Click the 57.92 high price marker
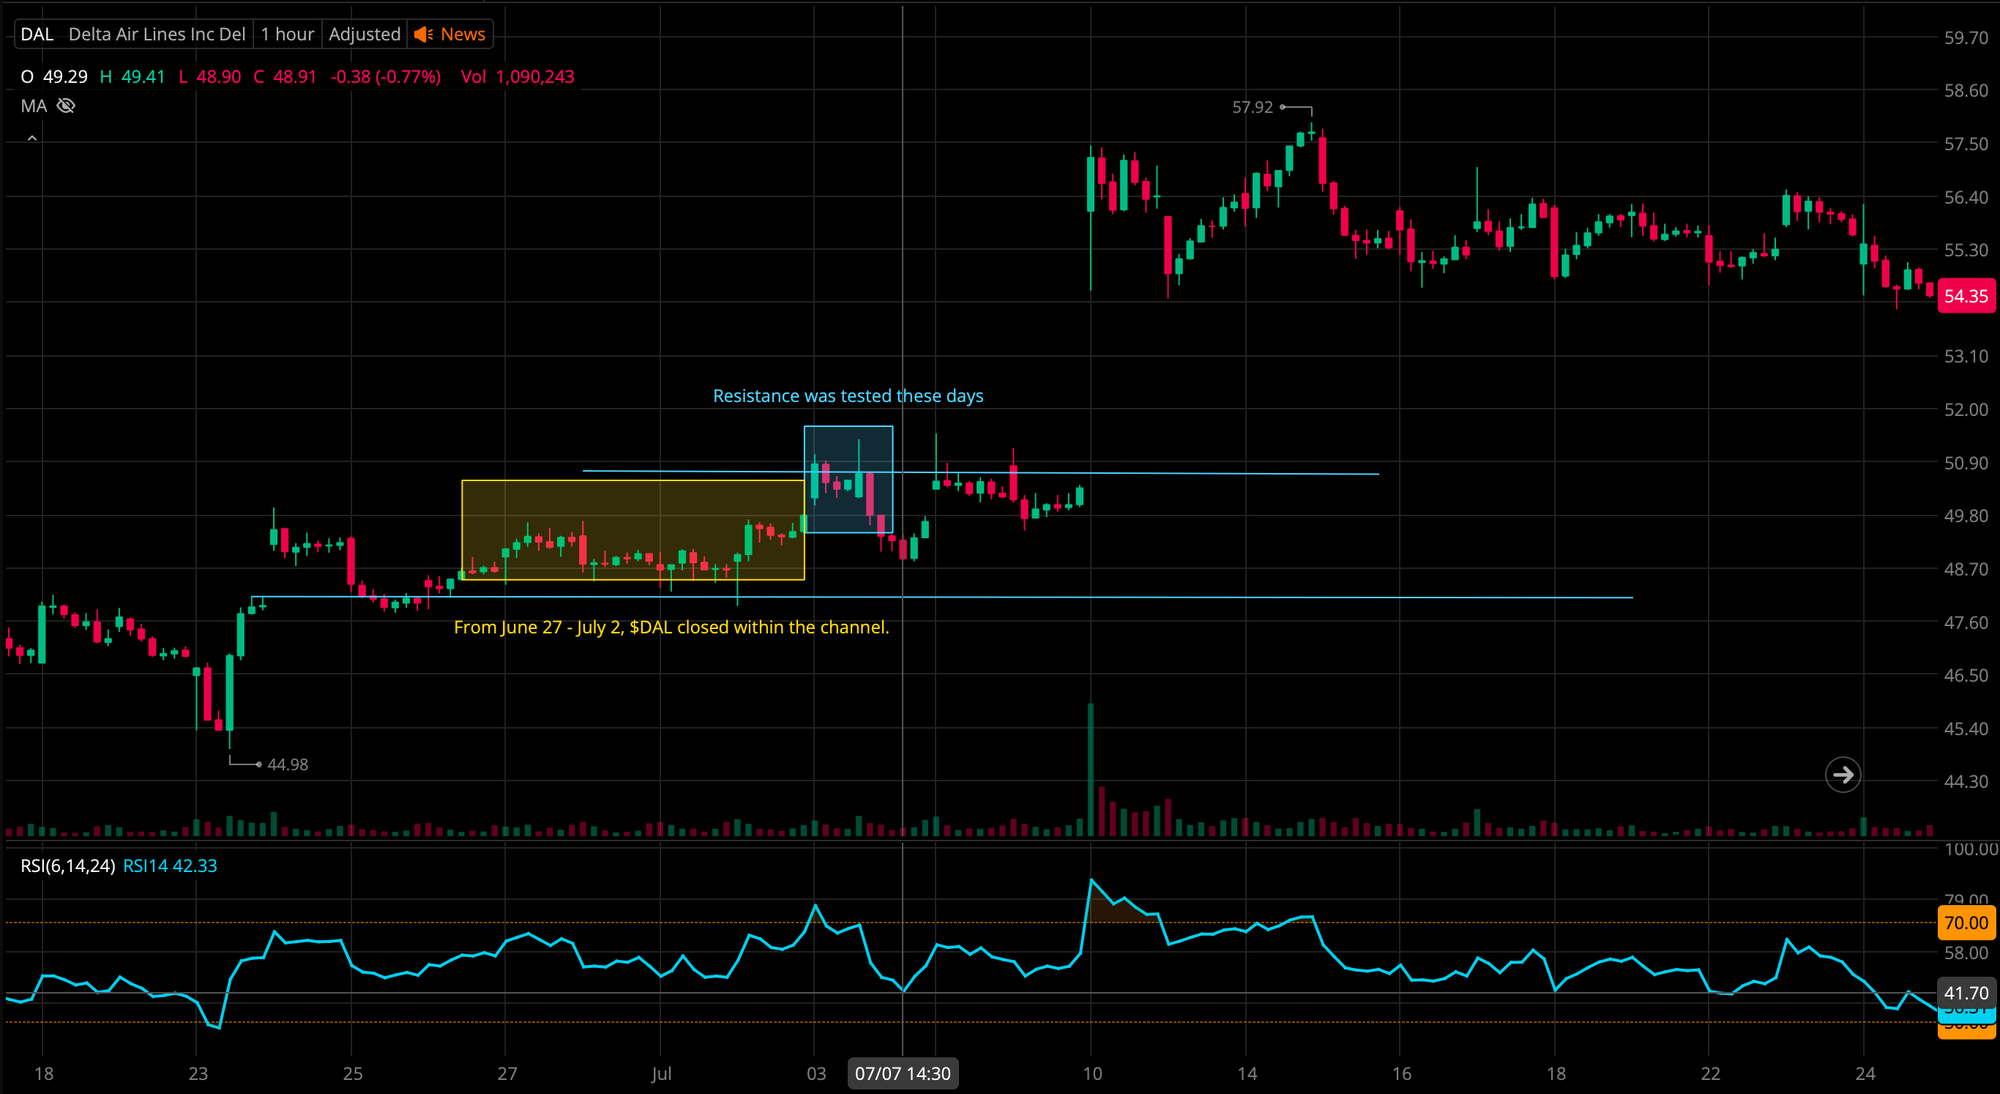 coord(1252,107)
